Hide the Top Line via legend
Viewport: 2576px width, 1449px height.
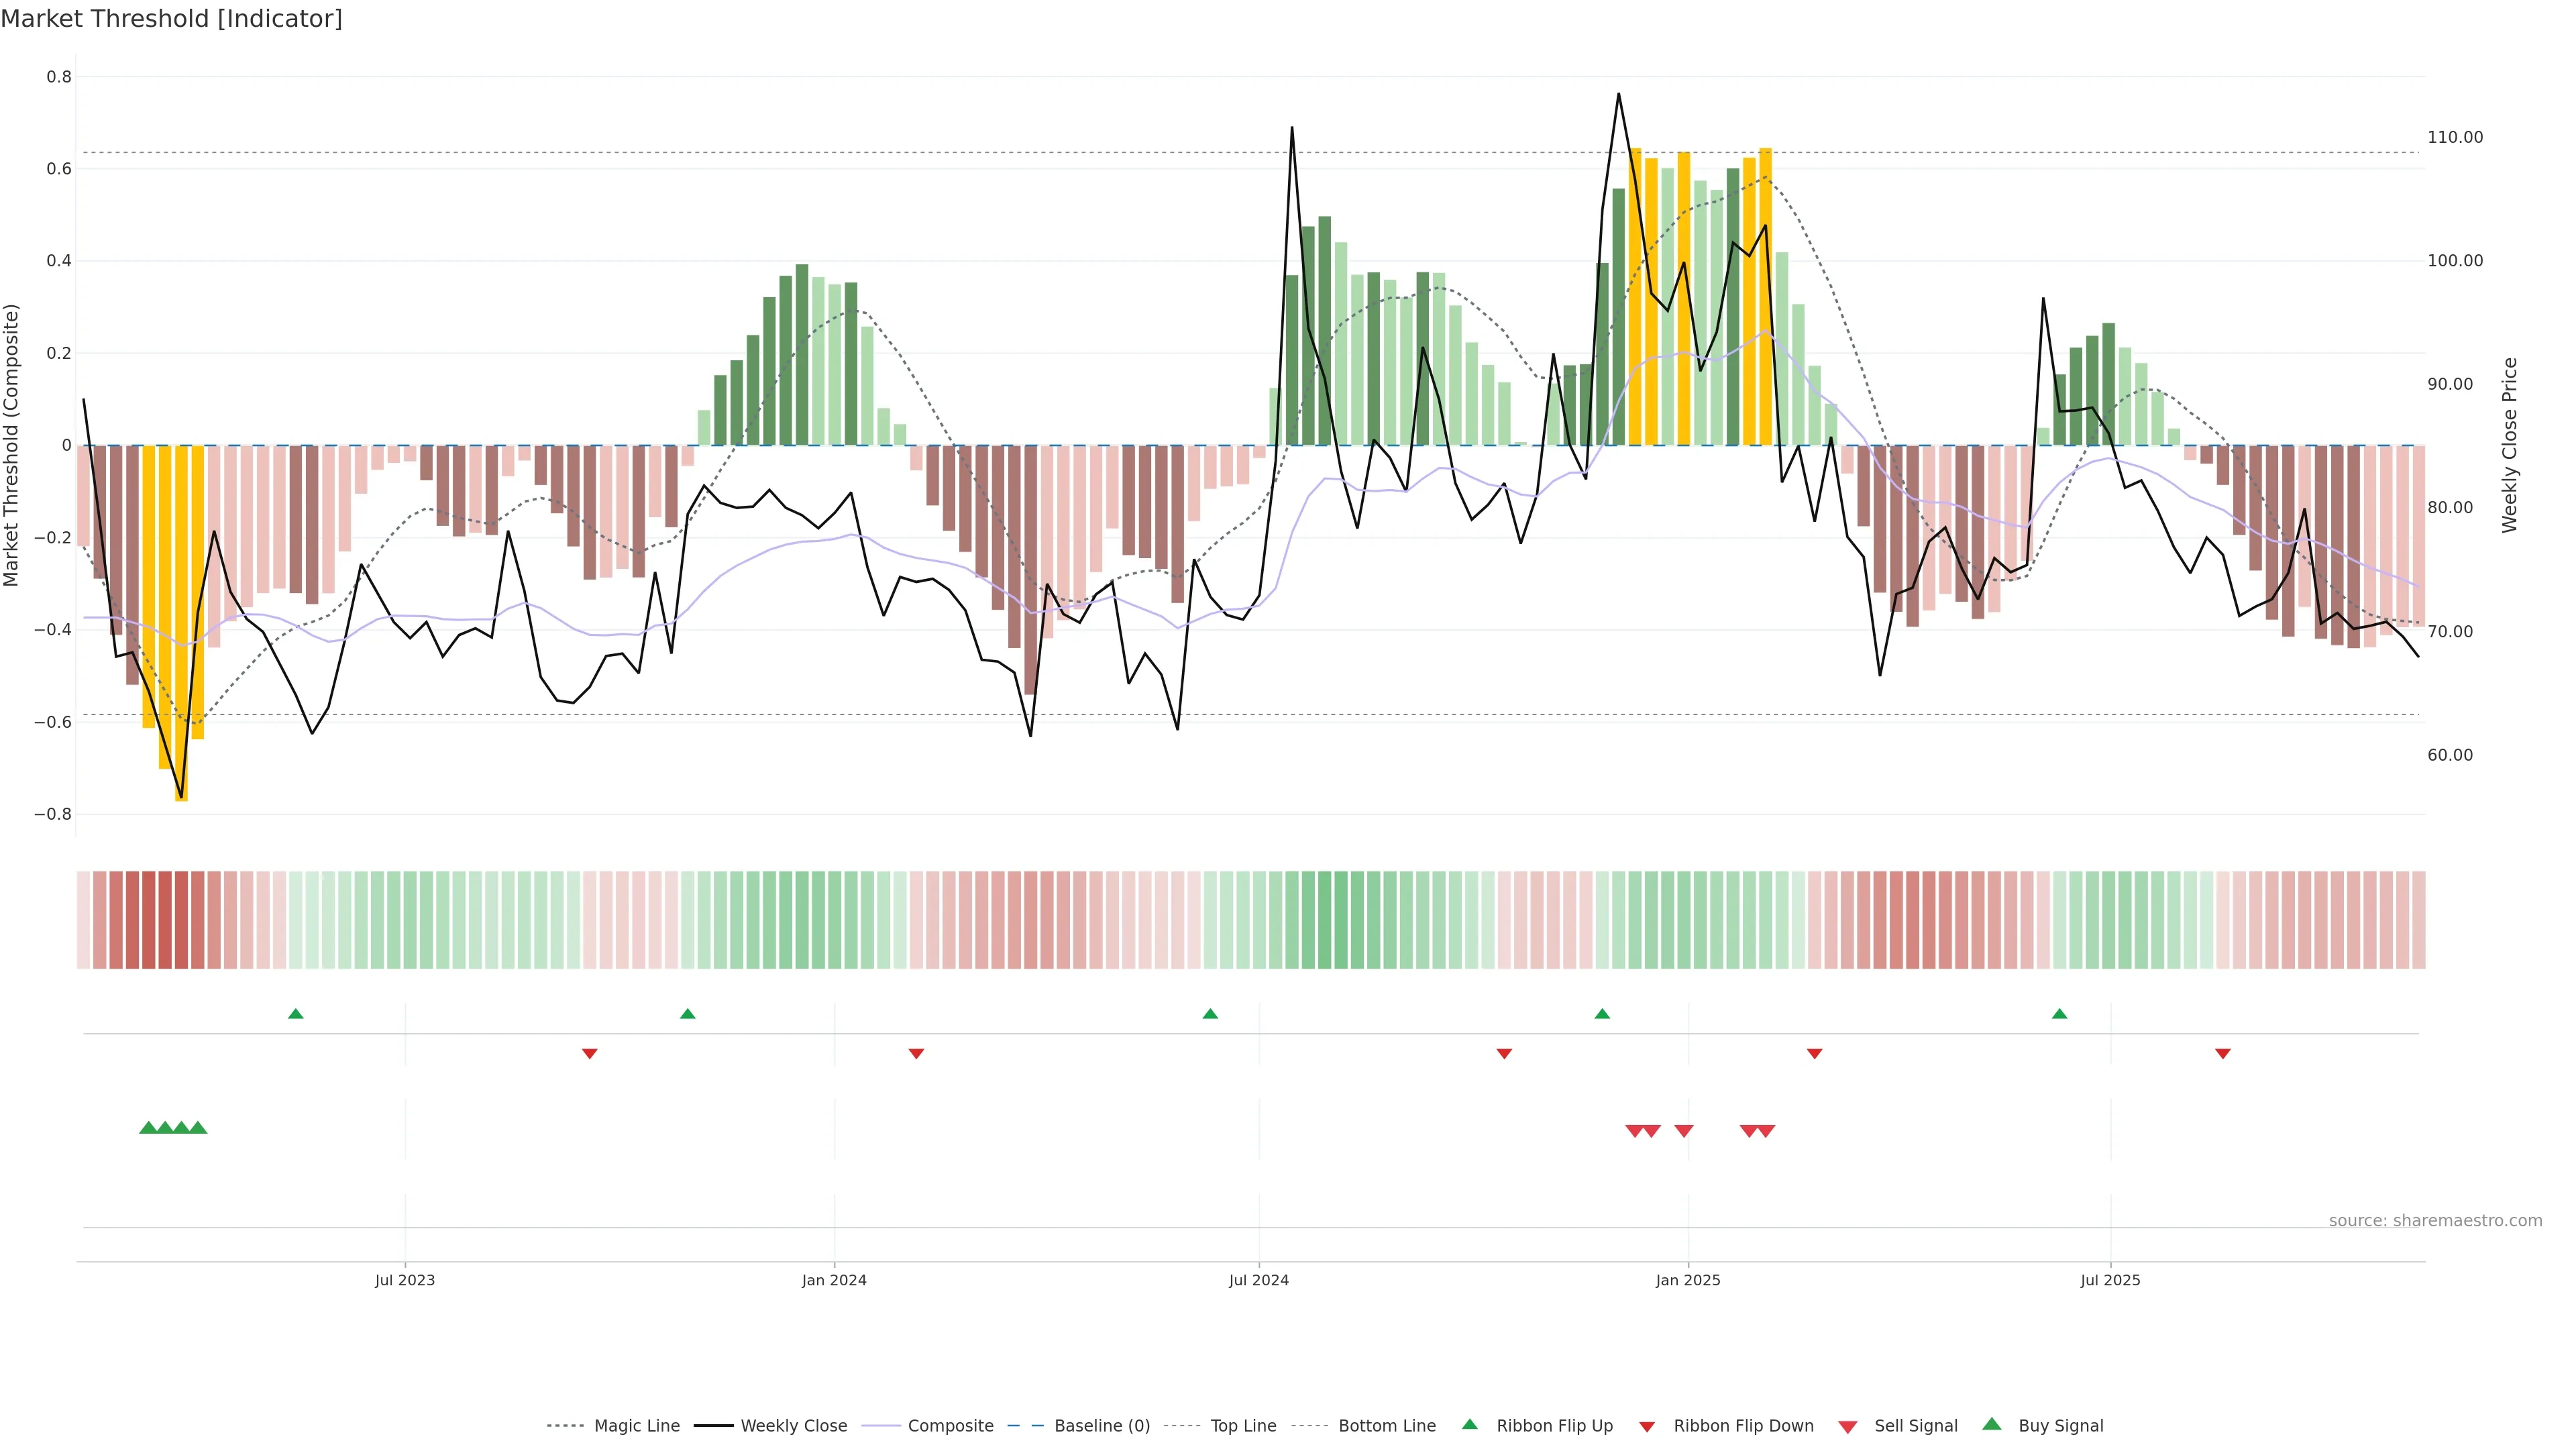click(x=1243, y=1426)
